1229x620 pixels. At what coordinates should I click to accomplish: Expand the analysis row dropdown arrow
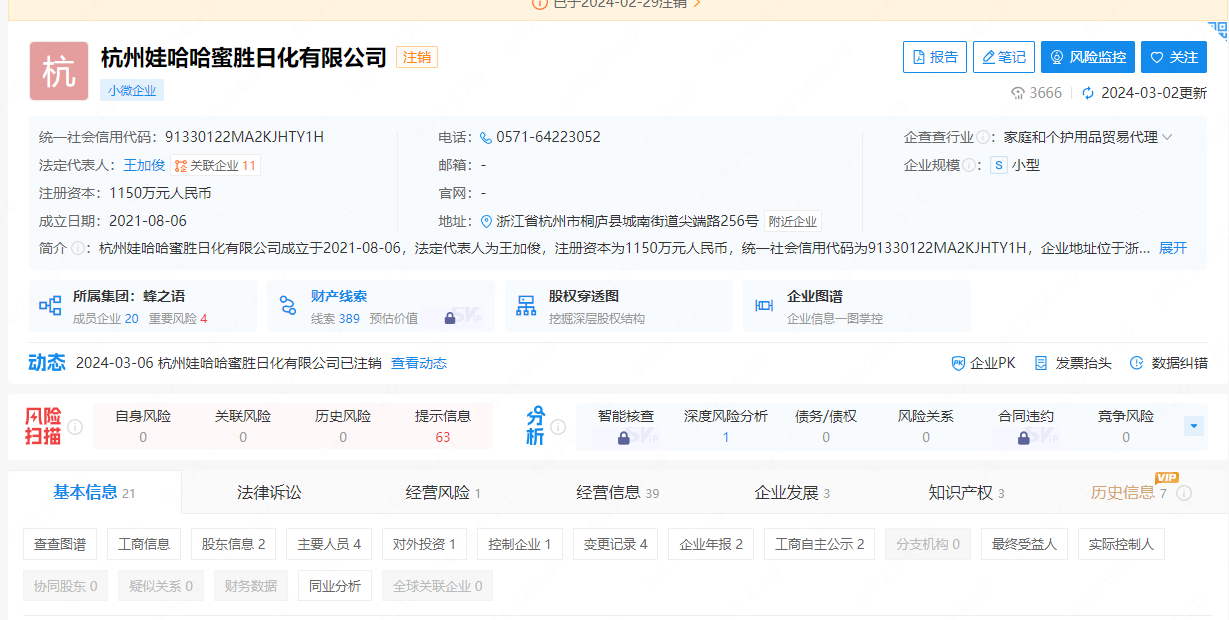click(1193, 426)
